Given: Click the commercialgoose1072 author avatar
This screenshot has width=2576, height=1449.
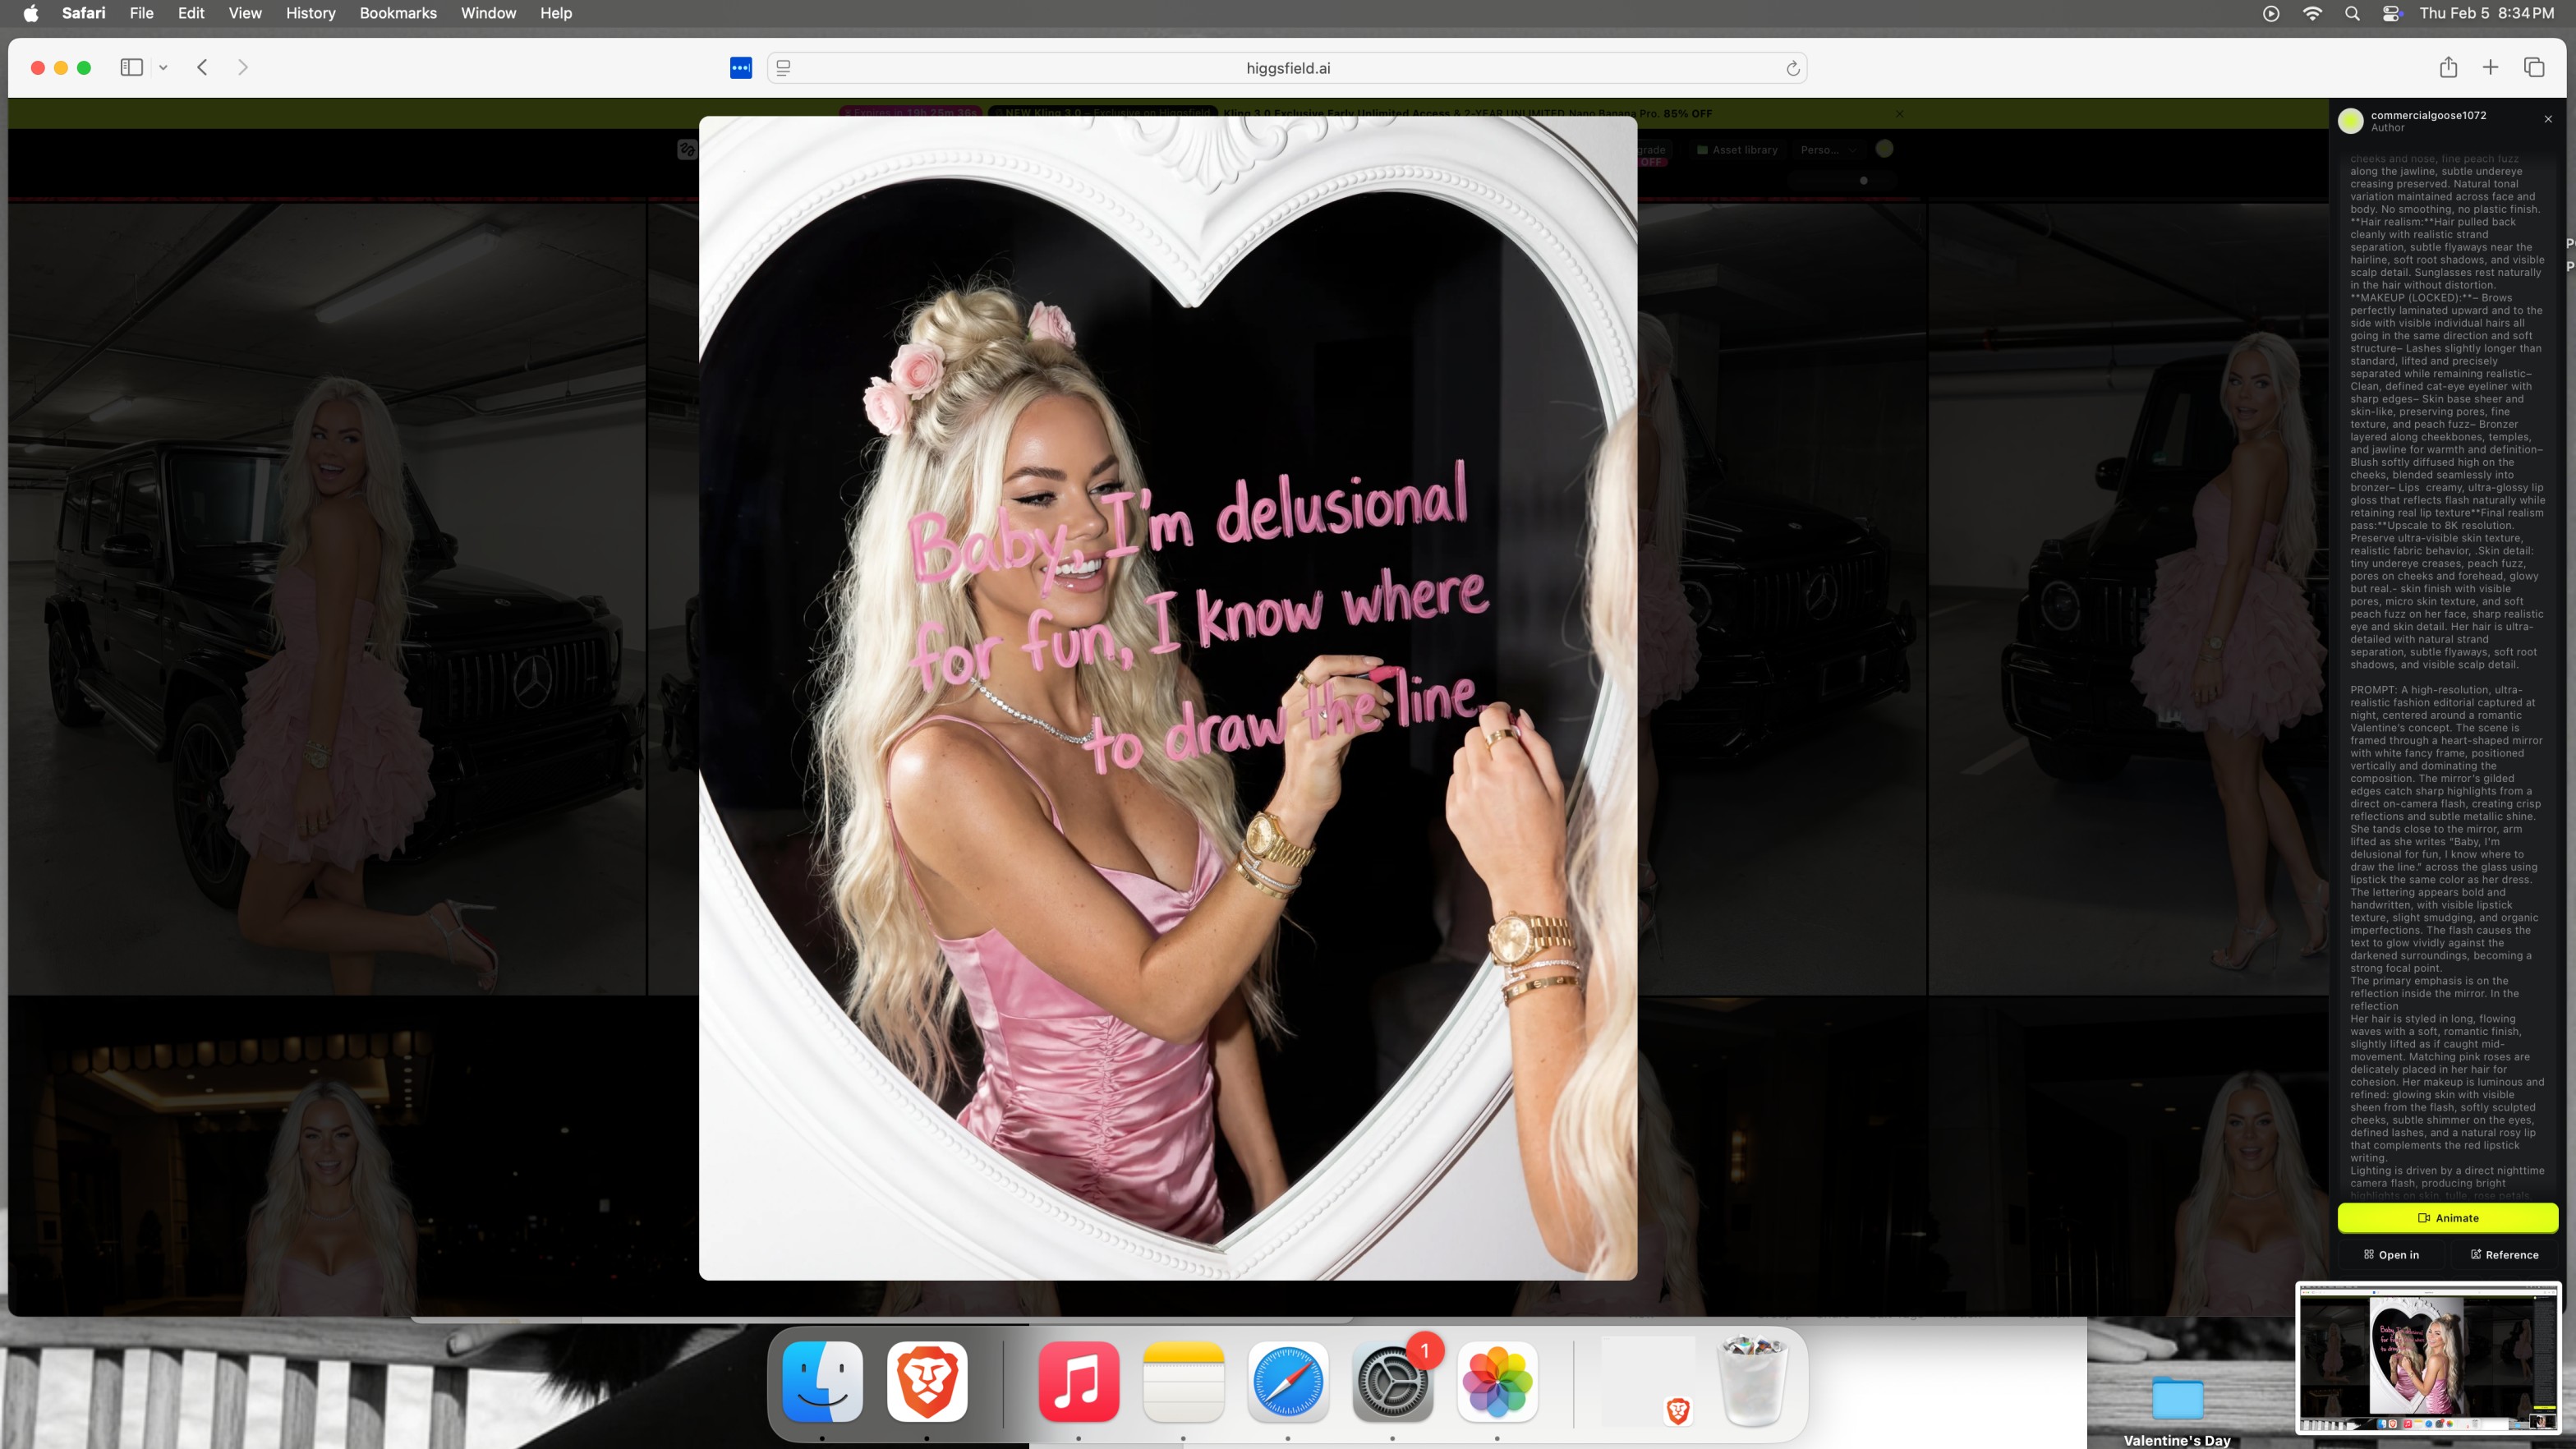Looking at the screenshot, I should [x=2350, y=121].
